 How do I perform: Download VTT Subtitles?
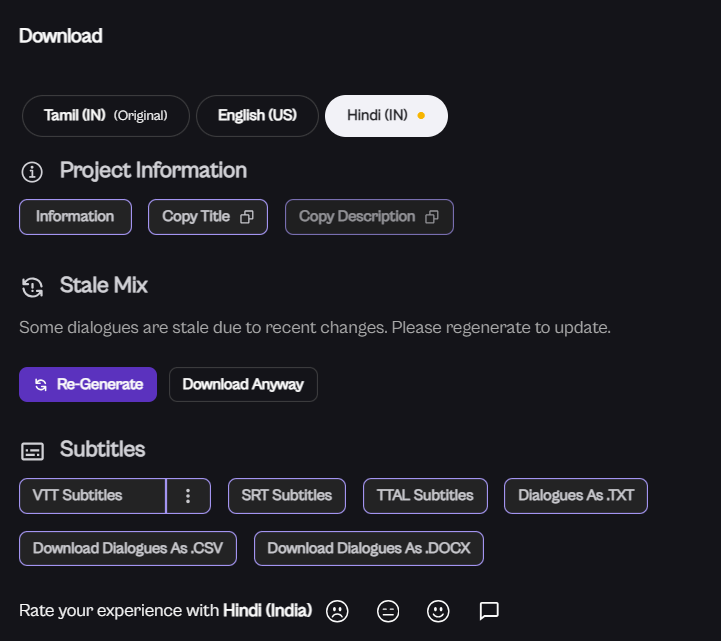tap(92, 496)
